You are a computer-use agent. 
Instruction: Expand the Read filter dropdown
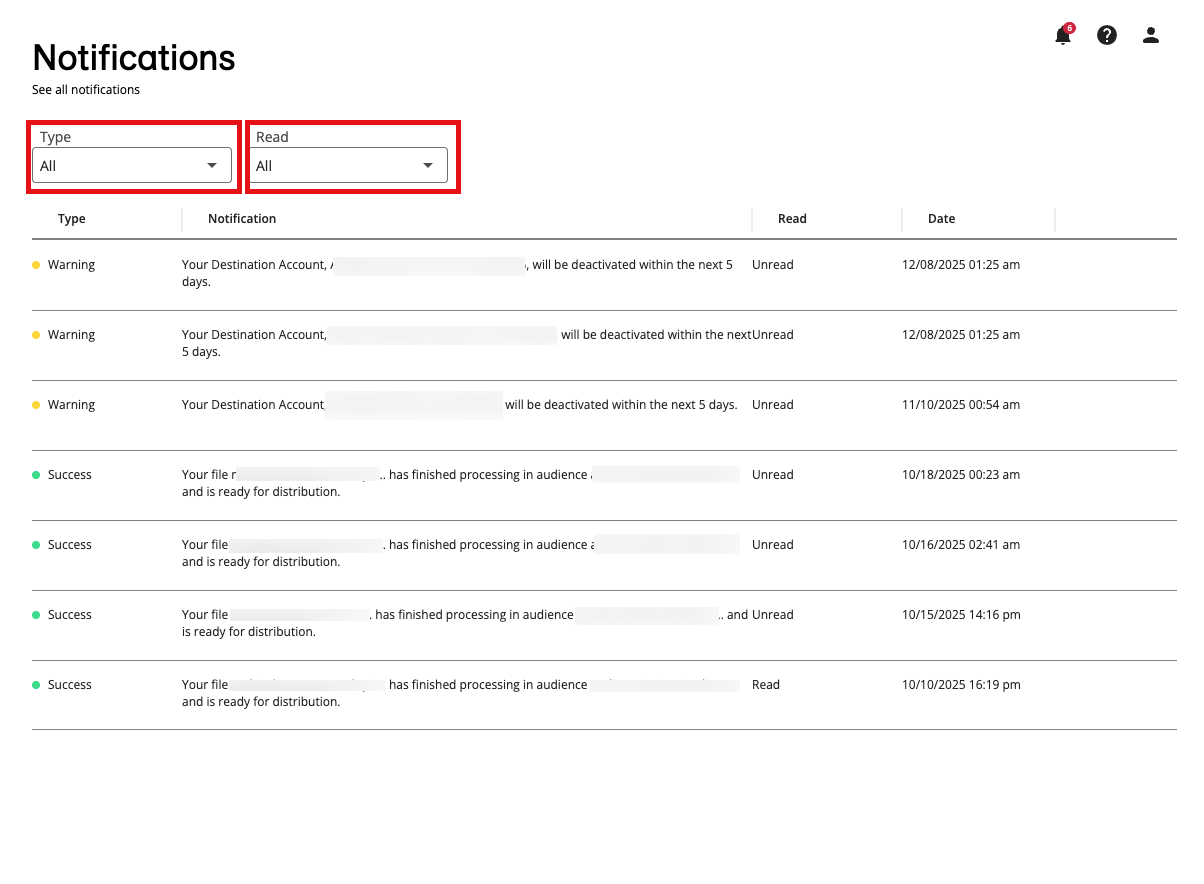coord(348,166)
